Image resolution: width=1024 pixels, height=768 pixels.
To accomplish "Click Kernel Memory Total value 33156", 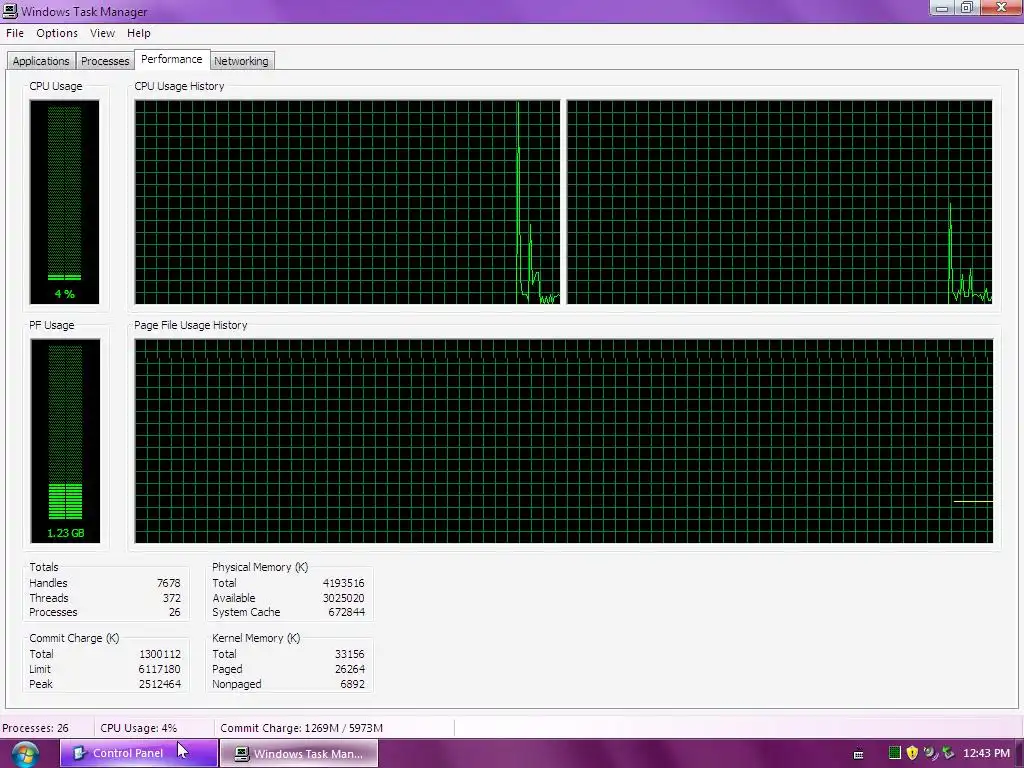I will coord(349,654).
